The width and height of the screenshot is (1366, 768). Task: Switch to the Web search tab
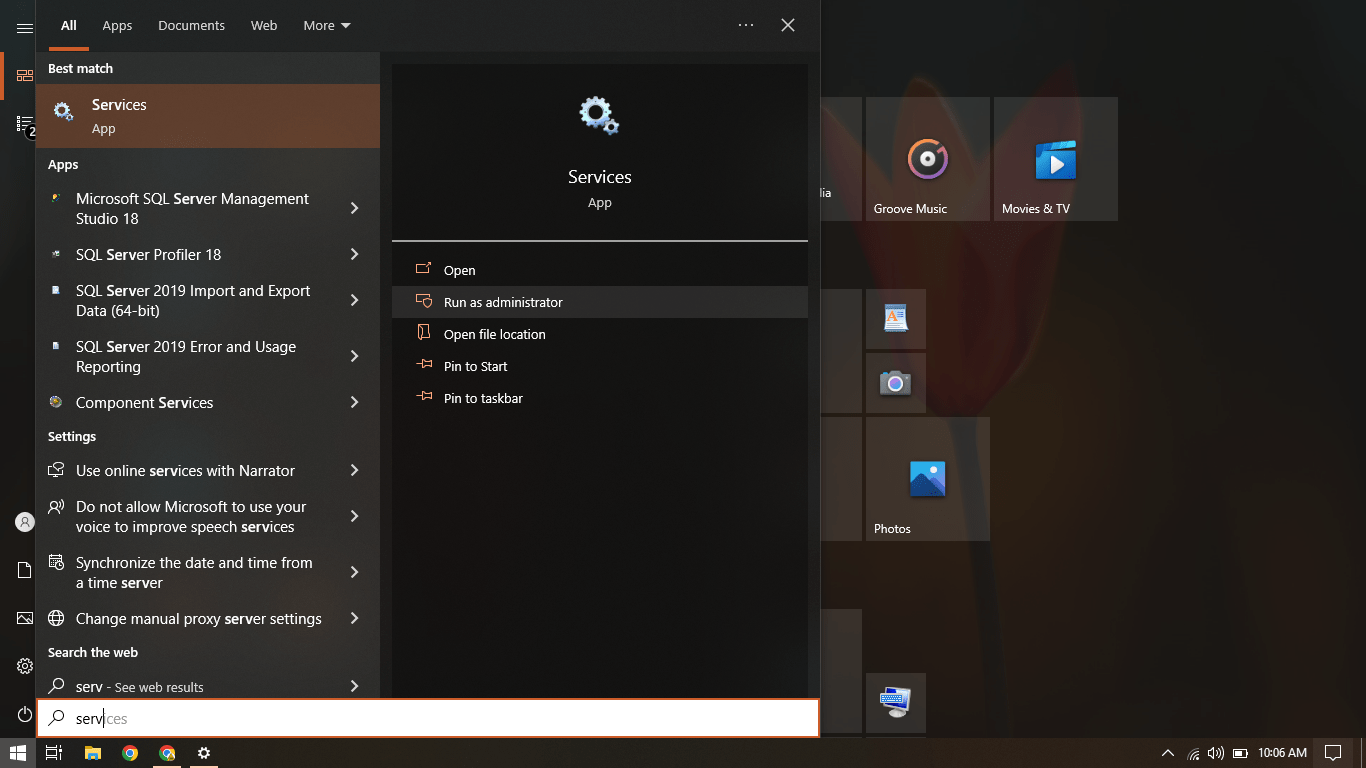click(x=264, y=26)
